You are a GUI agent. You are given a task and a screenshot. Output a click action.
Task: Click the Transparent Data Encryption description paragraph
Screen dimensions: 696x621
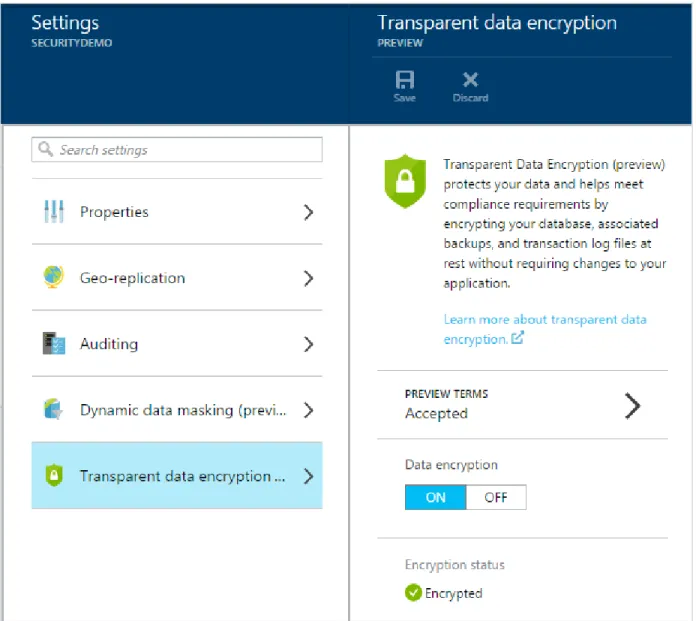(x=554, y=224)
